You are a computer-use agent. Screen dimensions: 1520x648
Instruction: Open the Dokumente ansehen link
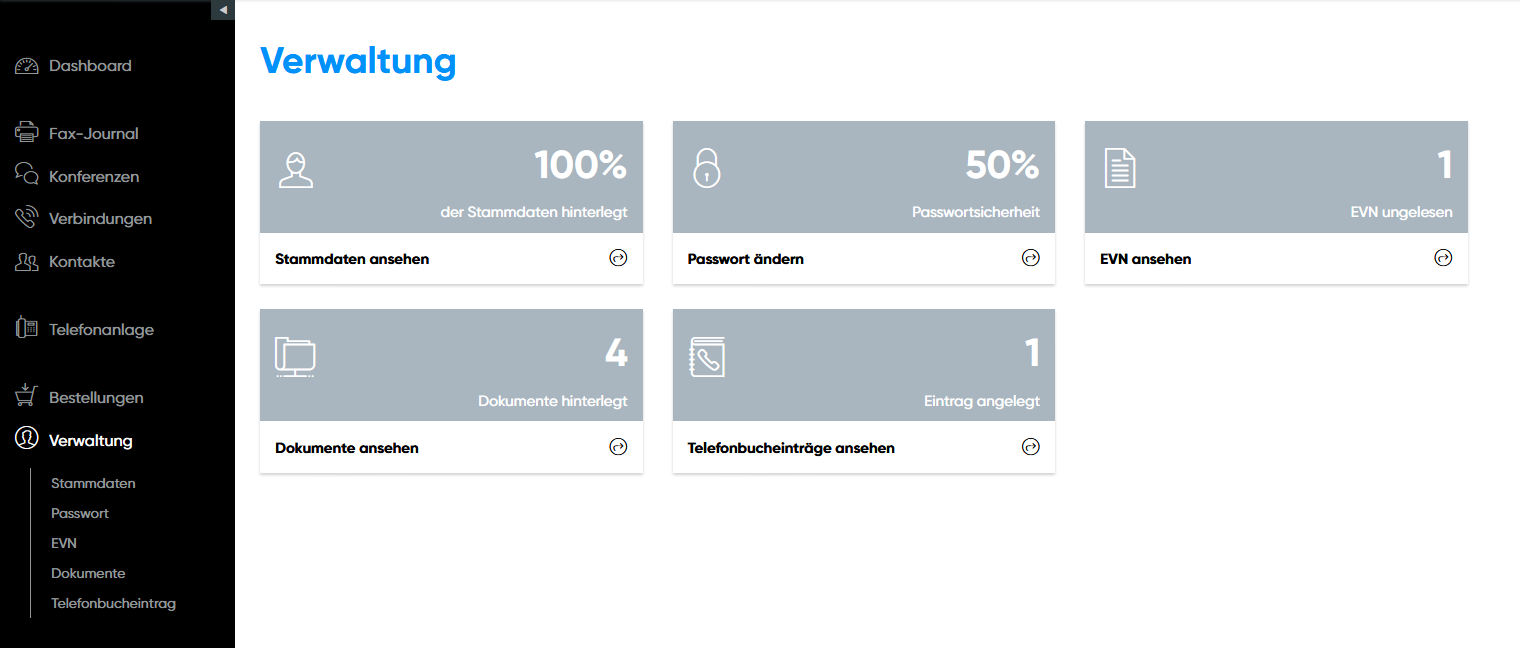point(347,448)
